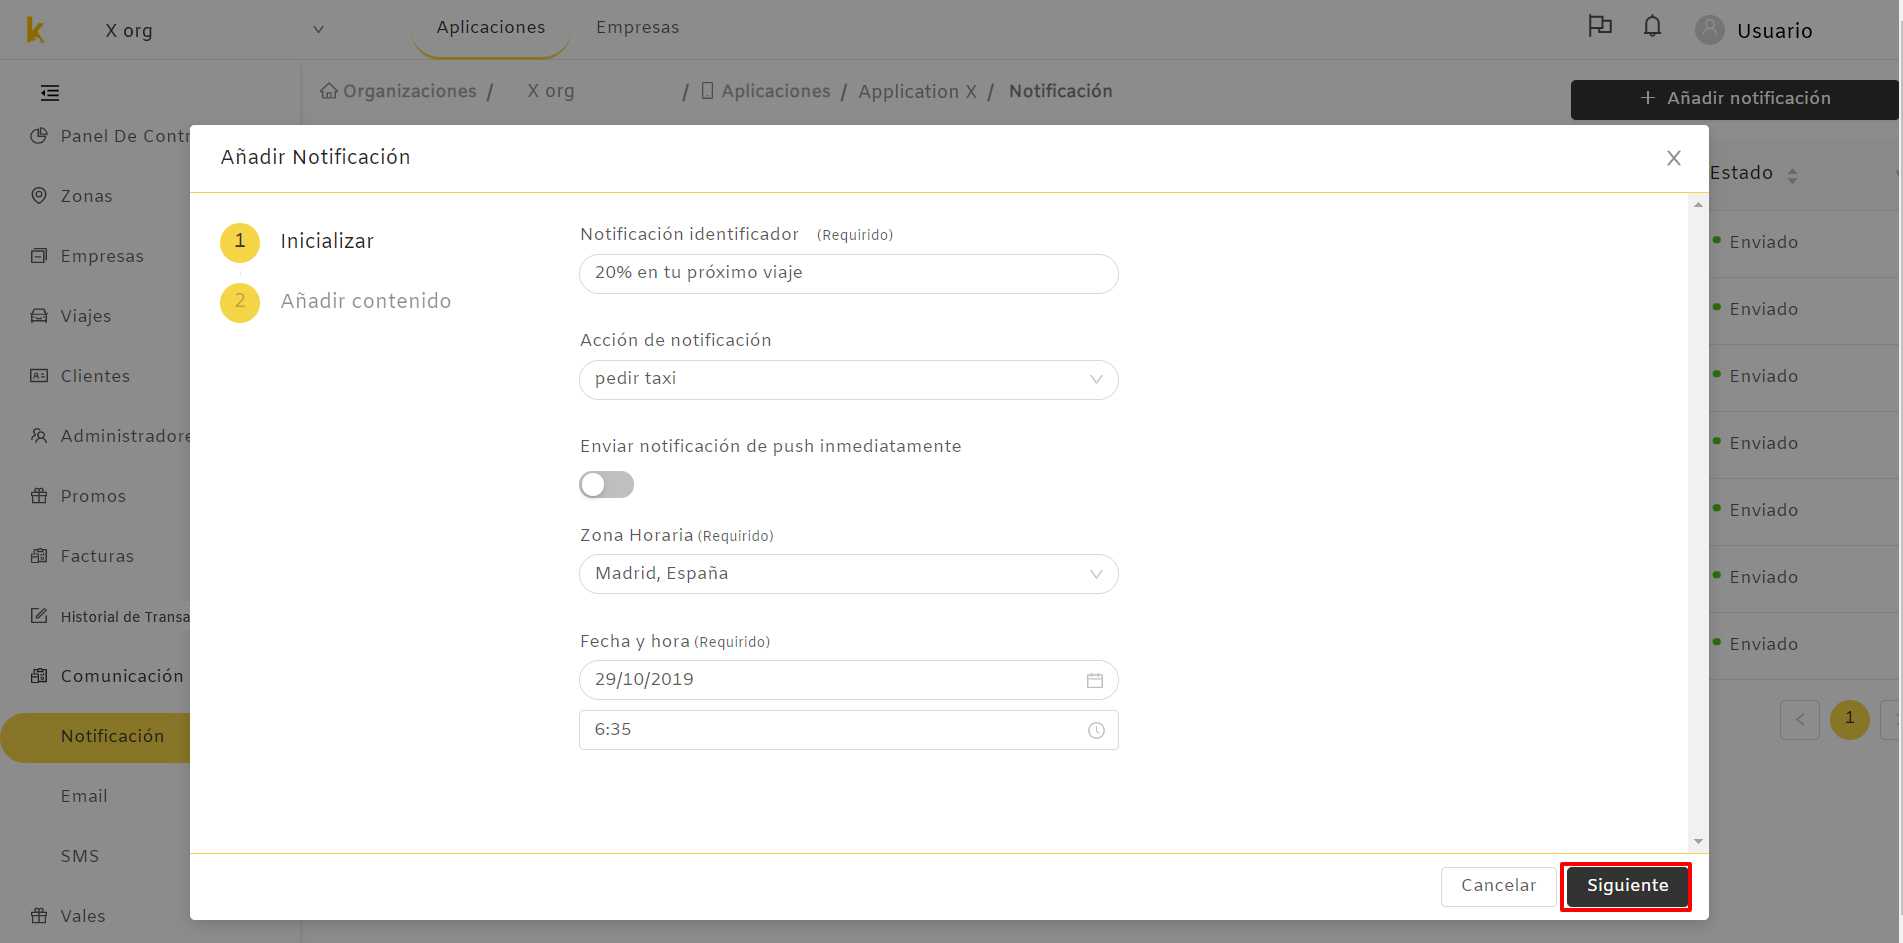Click the Siguiente button
Screen dimensions: 1903x943
pyautogui.click(x=1627, y=886)
